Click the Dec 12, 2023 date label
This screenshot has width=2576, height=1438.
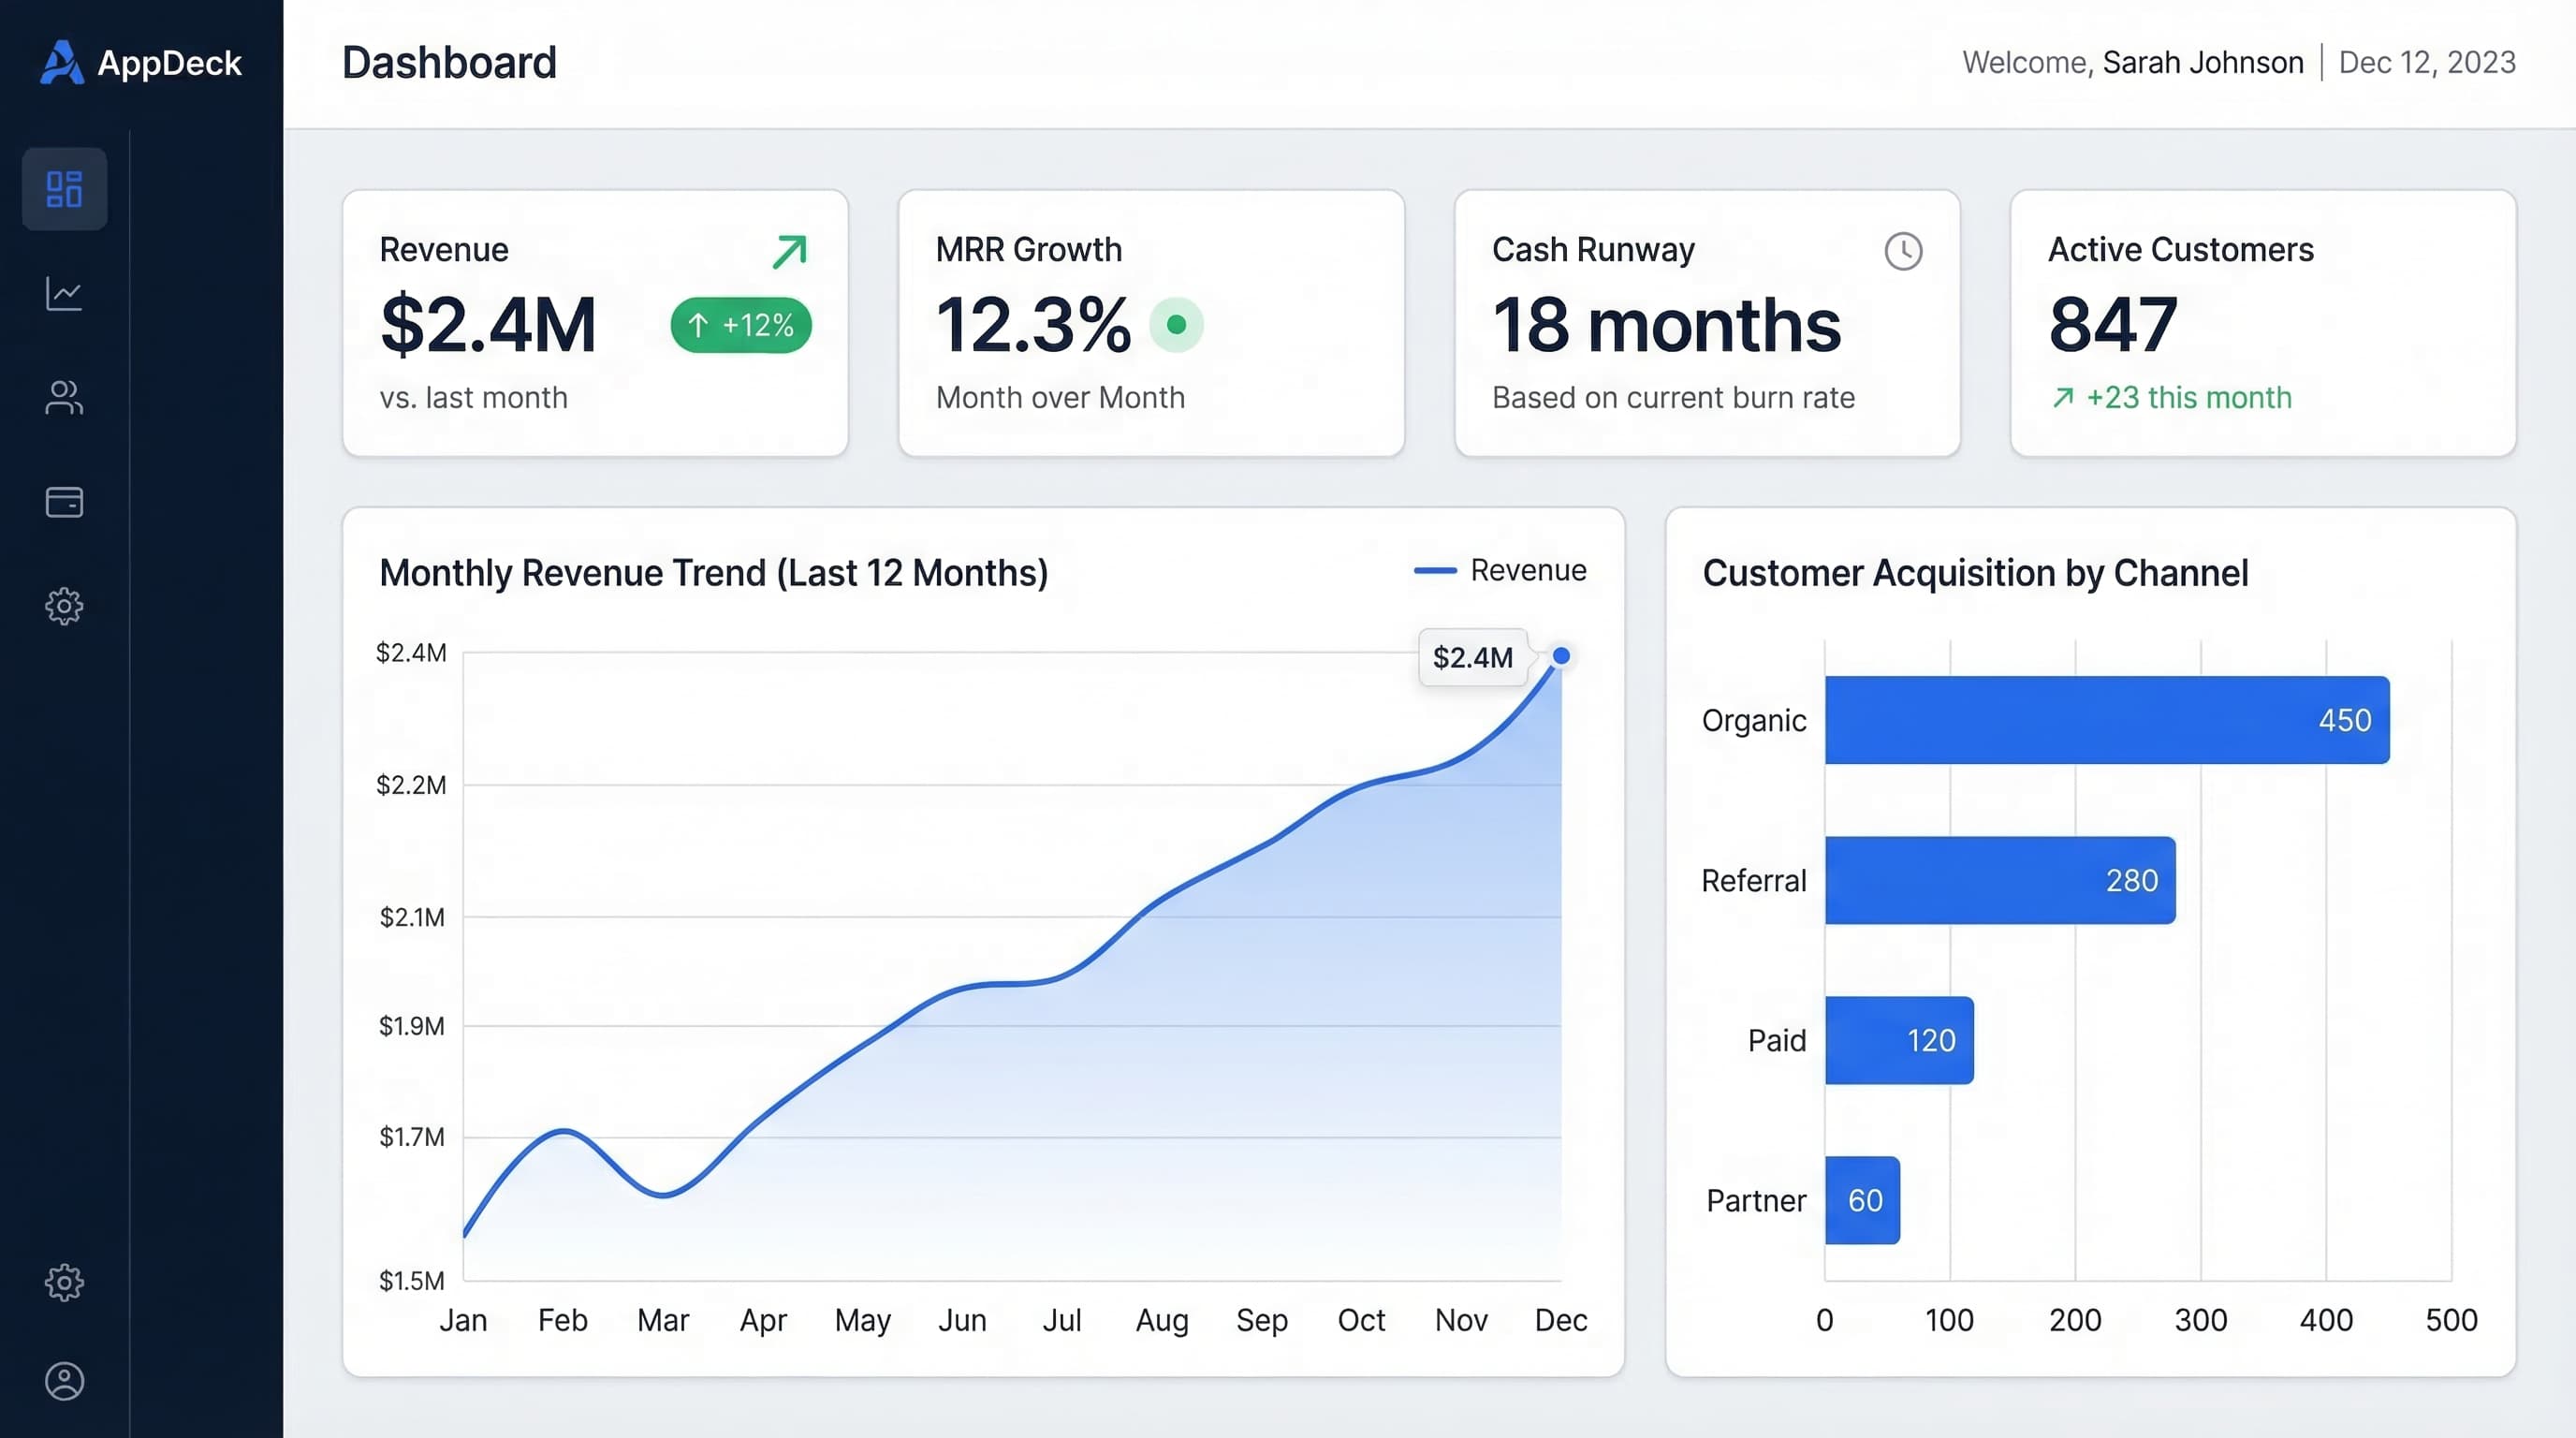2428,62
